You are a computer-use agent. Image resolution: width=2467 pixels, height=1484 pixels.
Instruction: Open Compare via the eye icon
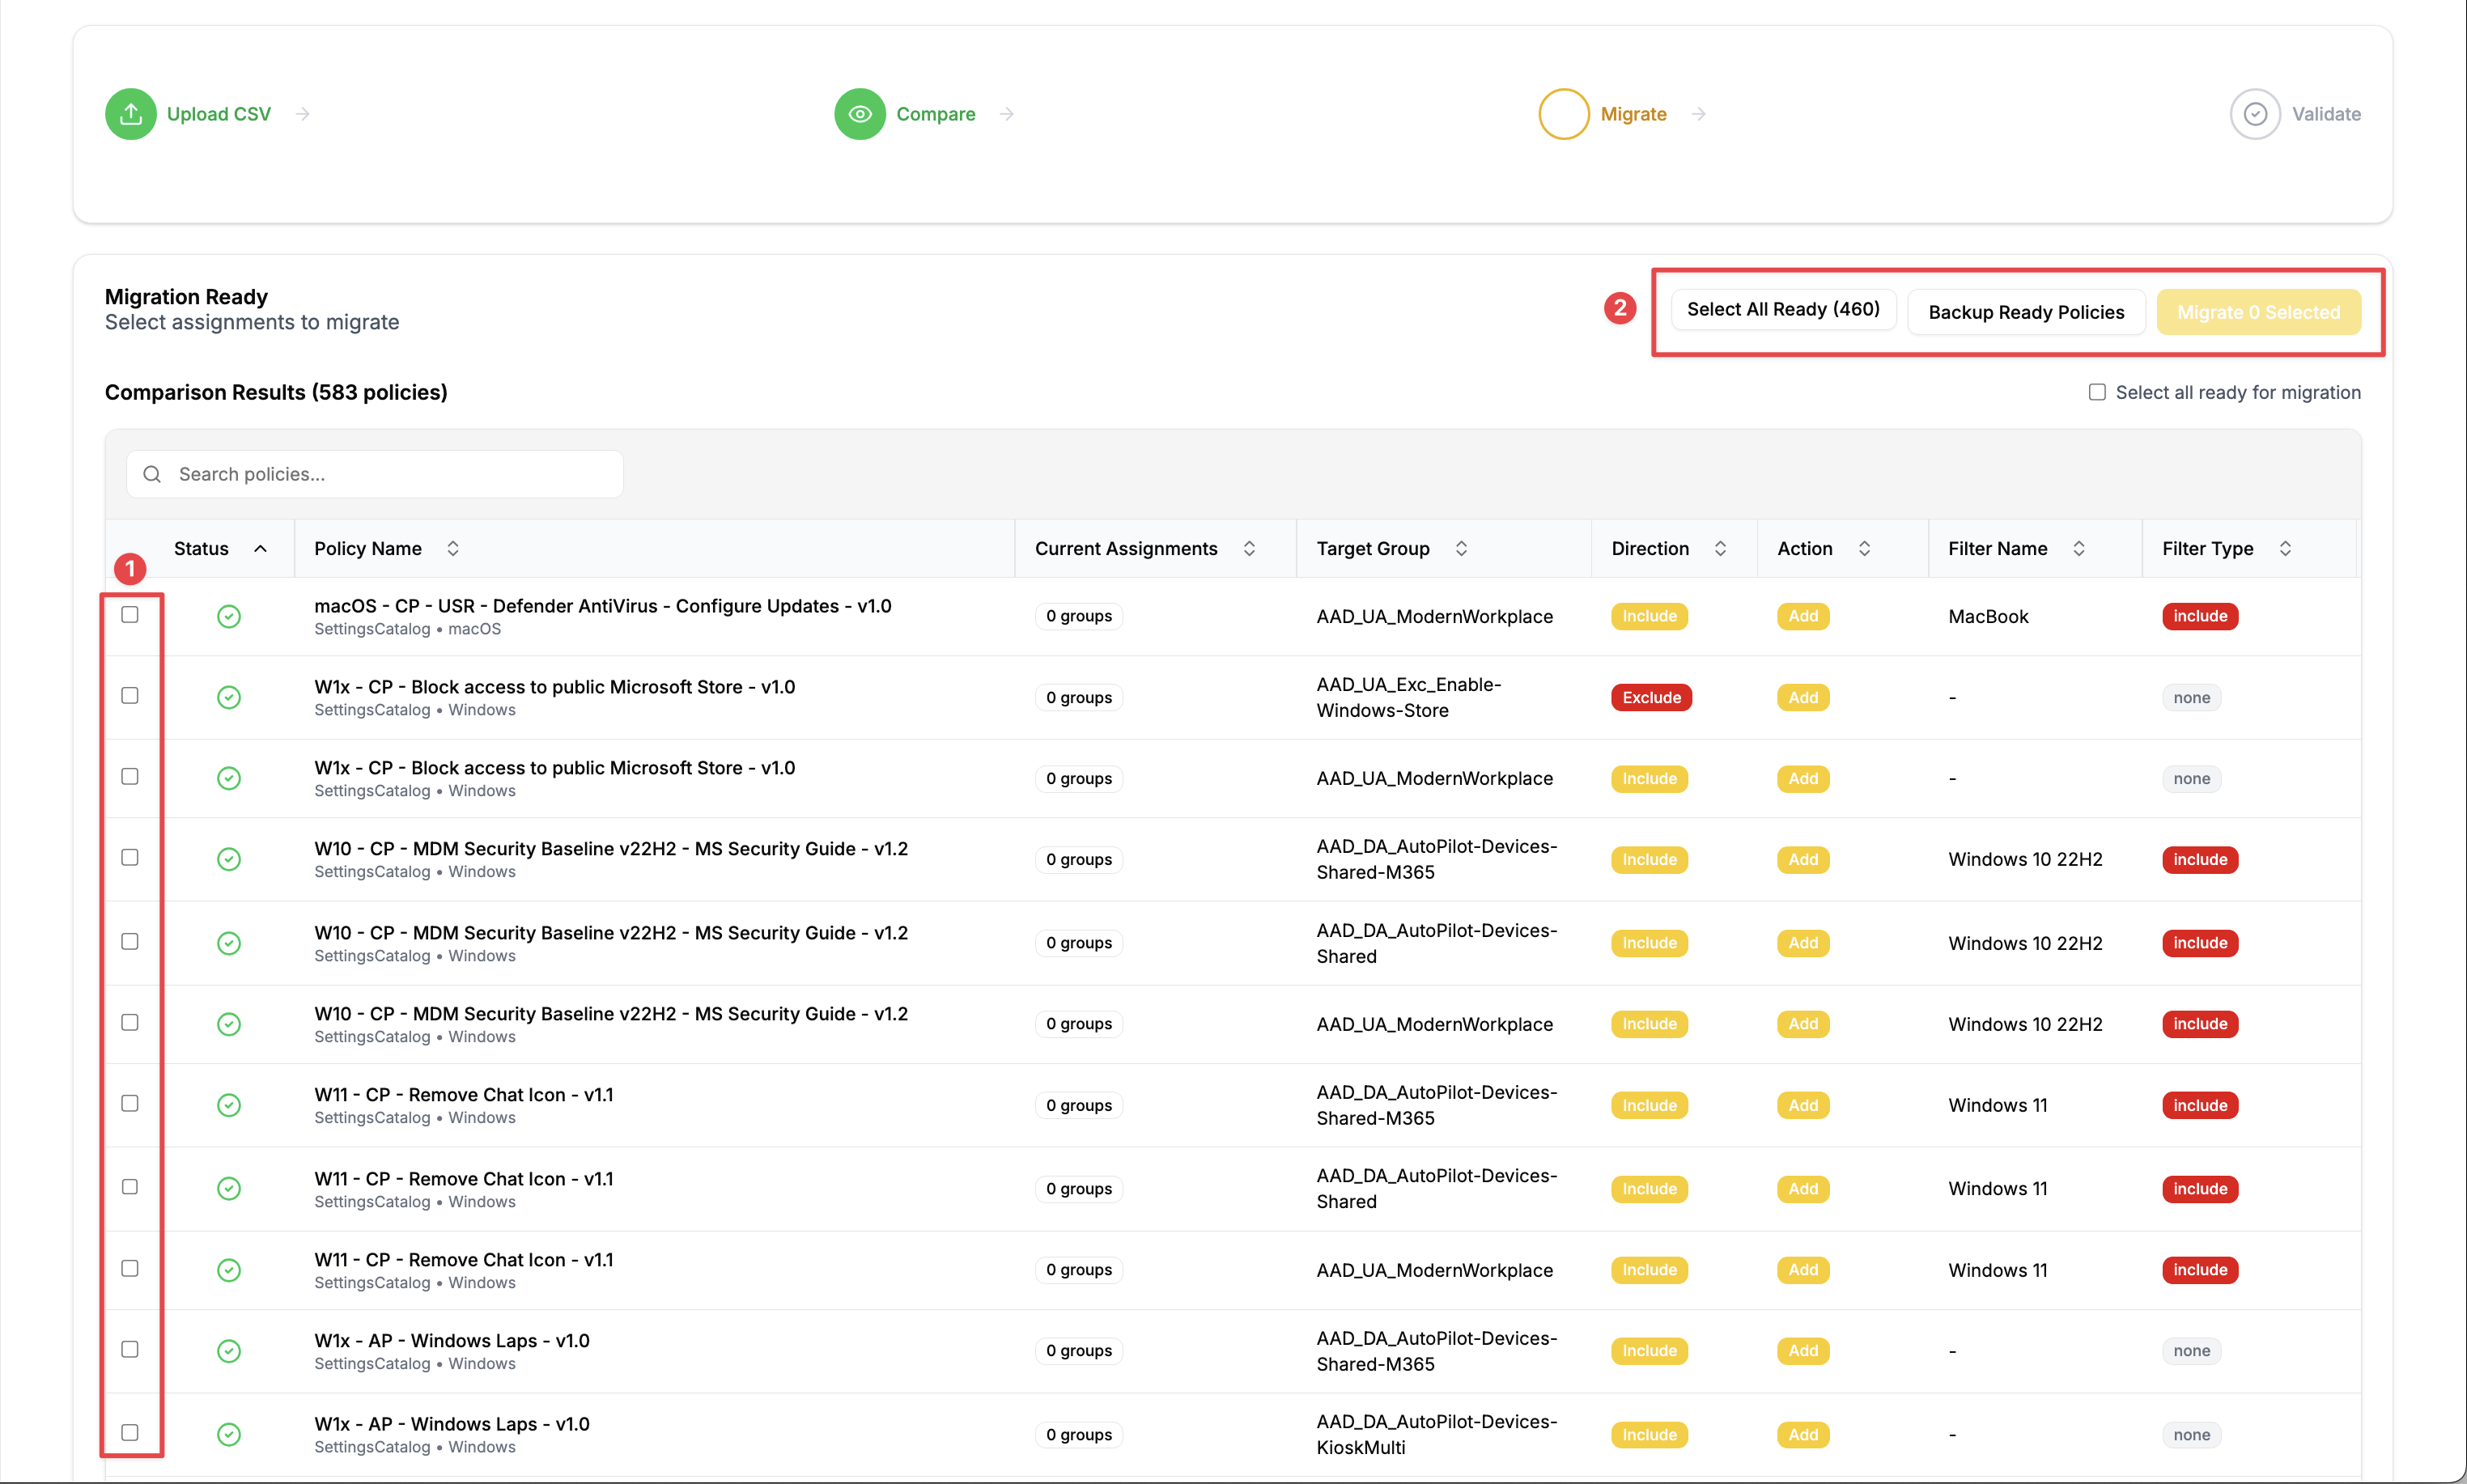[x=860, y=113]
